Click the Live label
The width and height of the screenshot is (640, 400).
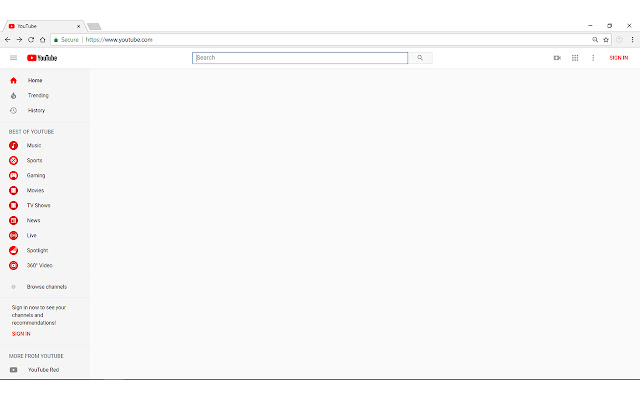(32, 236)
